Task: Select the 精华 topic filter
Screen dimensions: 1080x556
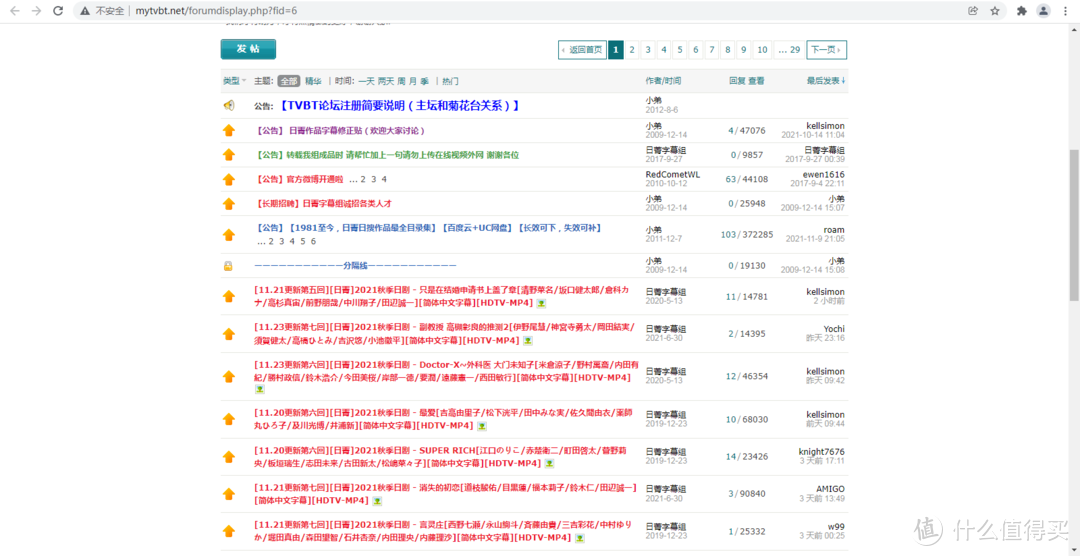Action: pos(313,81)
